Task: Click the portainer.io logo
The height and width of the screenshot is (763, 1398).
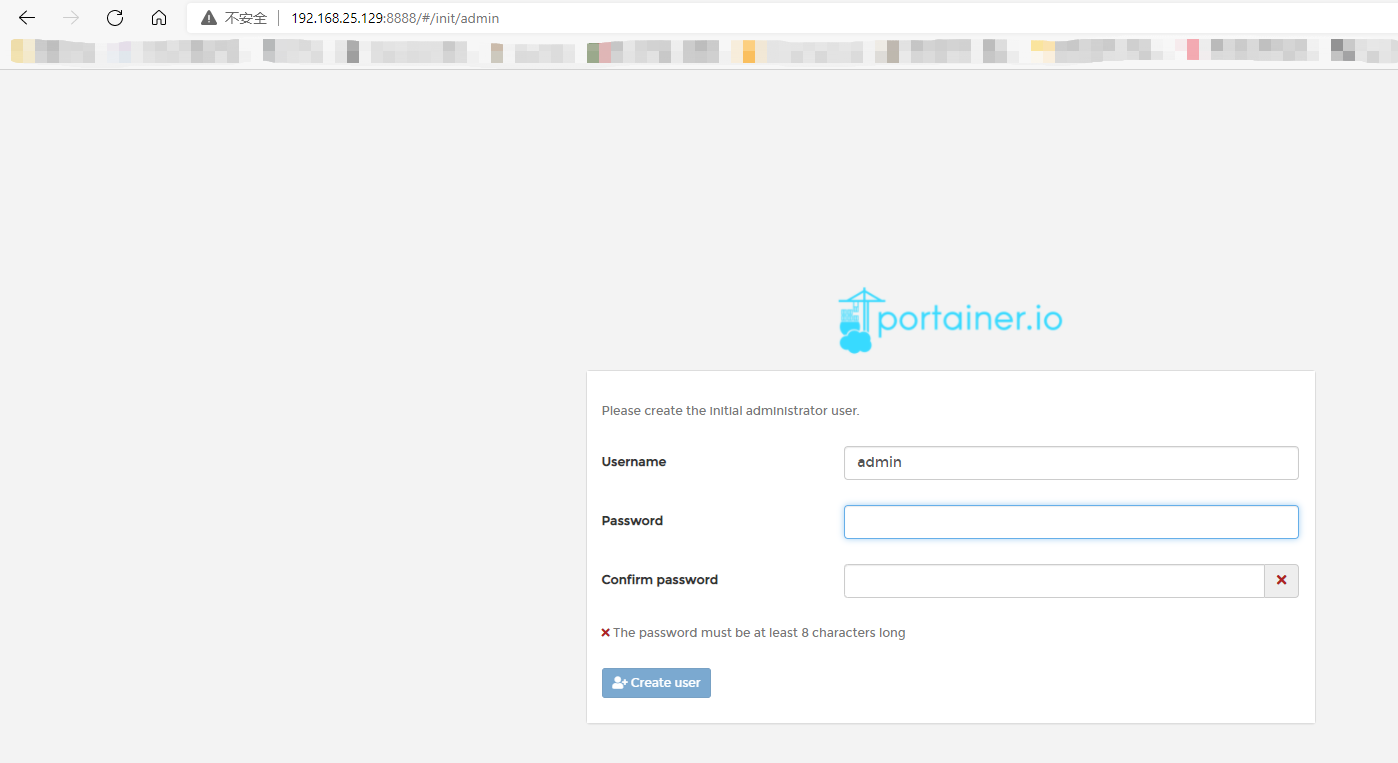Action: (950, 320)
